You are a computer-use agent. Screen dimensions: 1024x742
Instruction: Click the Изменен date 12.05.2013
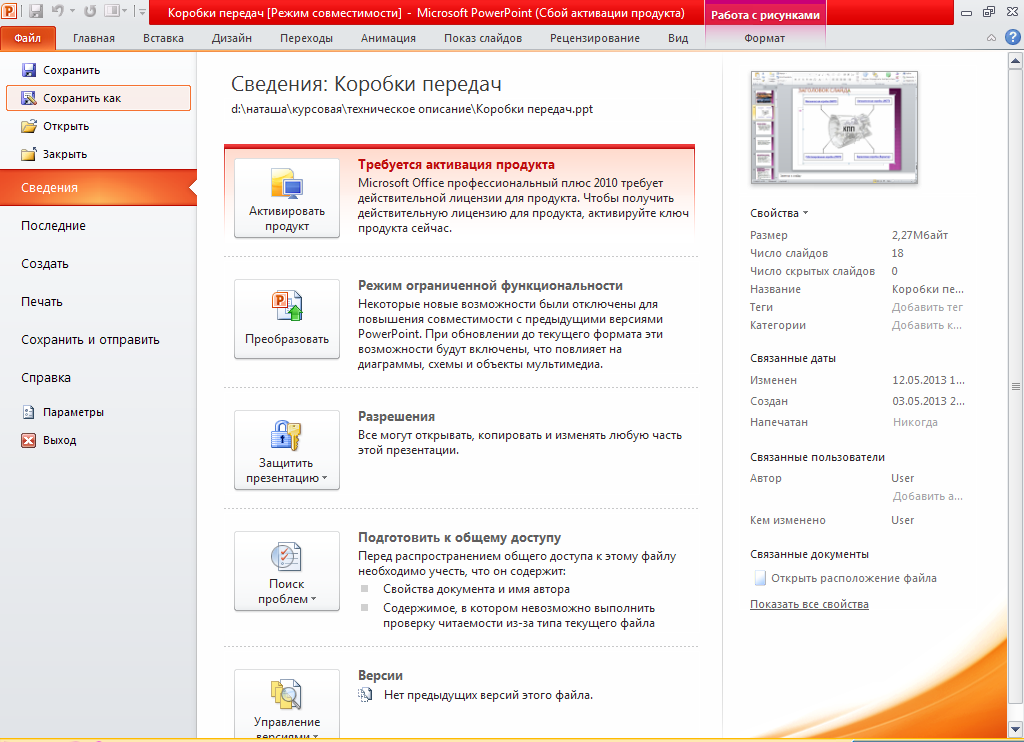click(x=928, y=379)
